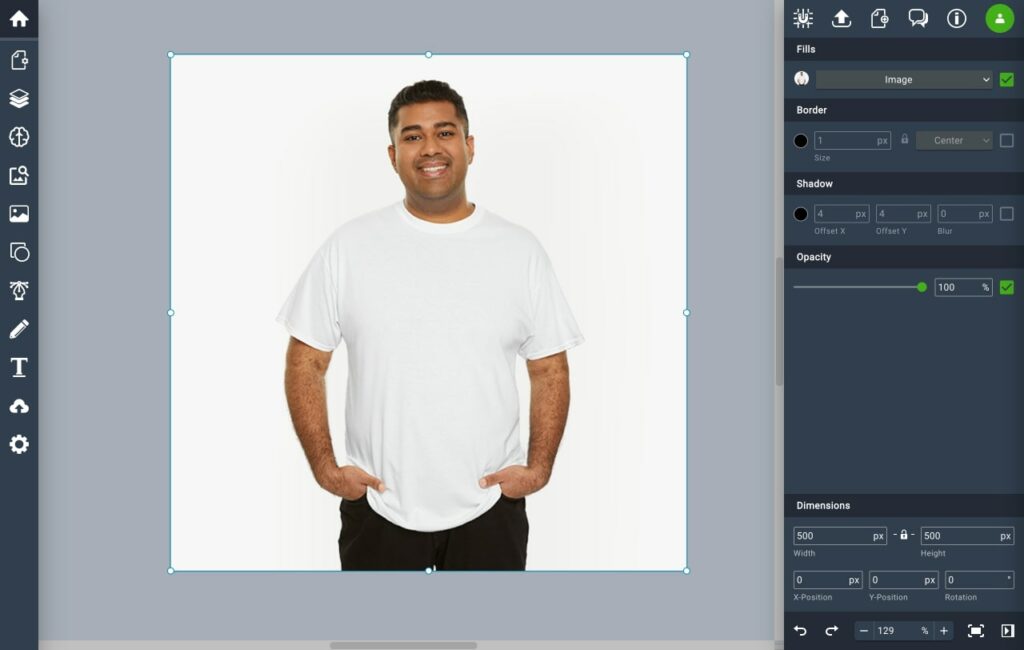Click the Home tab in the sidebar
The image size is (1024, 650).
[18, 18]
